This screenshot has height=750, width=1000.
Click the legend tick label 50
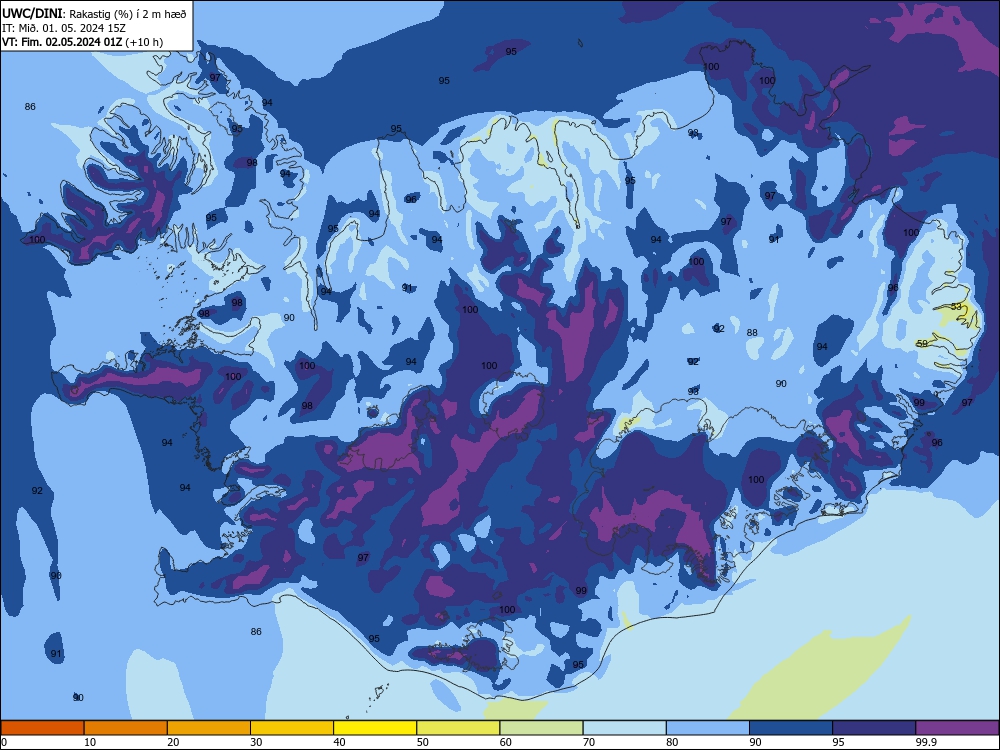423,742
